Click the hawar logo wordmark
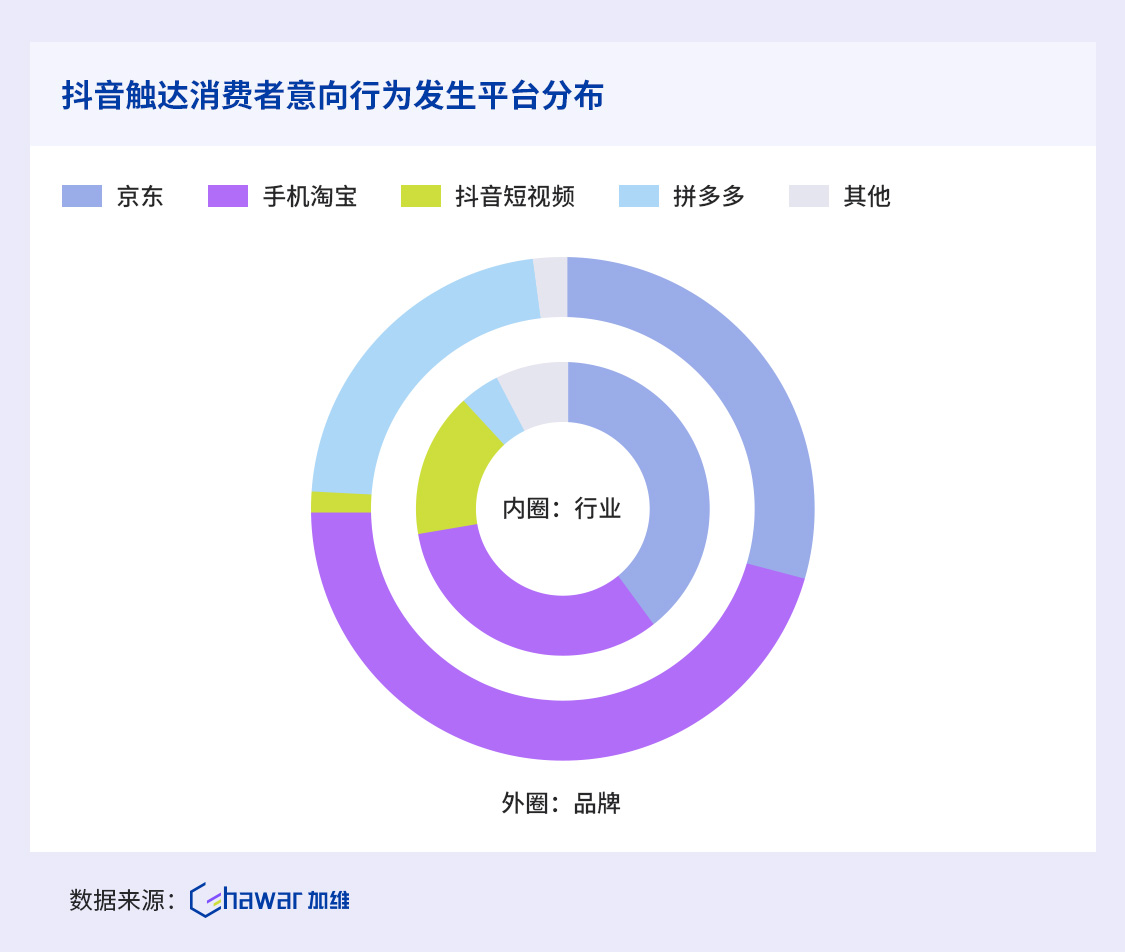Screen dimensions: 1125x952 click(263, 899)
